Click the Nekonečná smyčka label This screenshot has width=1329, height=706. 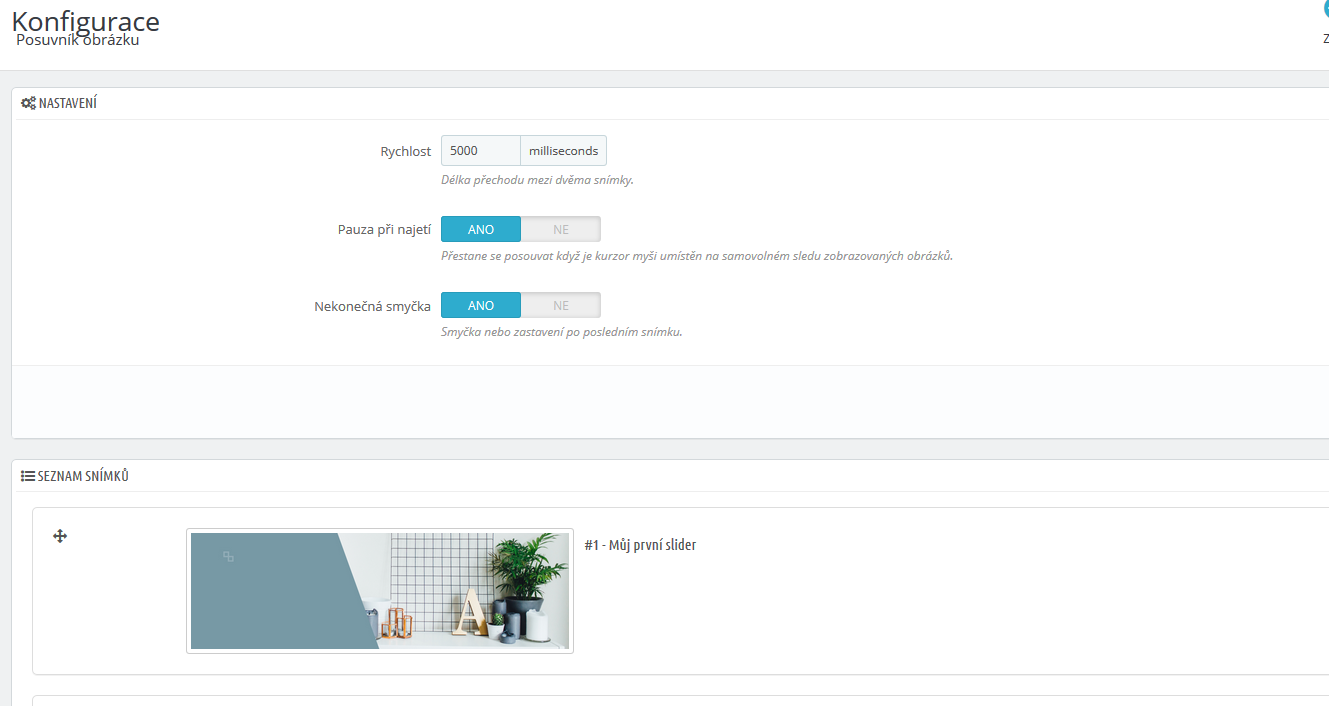372,306
